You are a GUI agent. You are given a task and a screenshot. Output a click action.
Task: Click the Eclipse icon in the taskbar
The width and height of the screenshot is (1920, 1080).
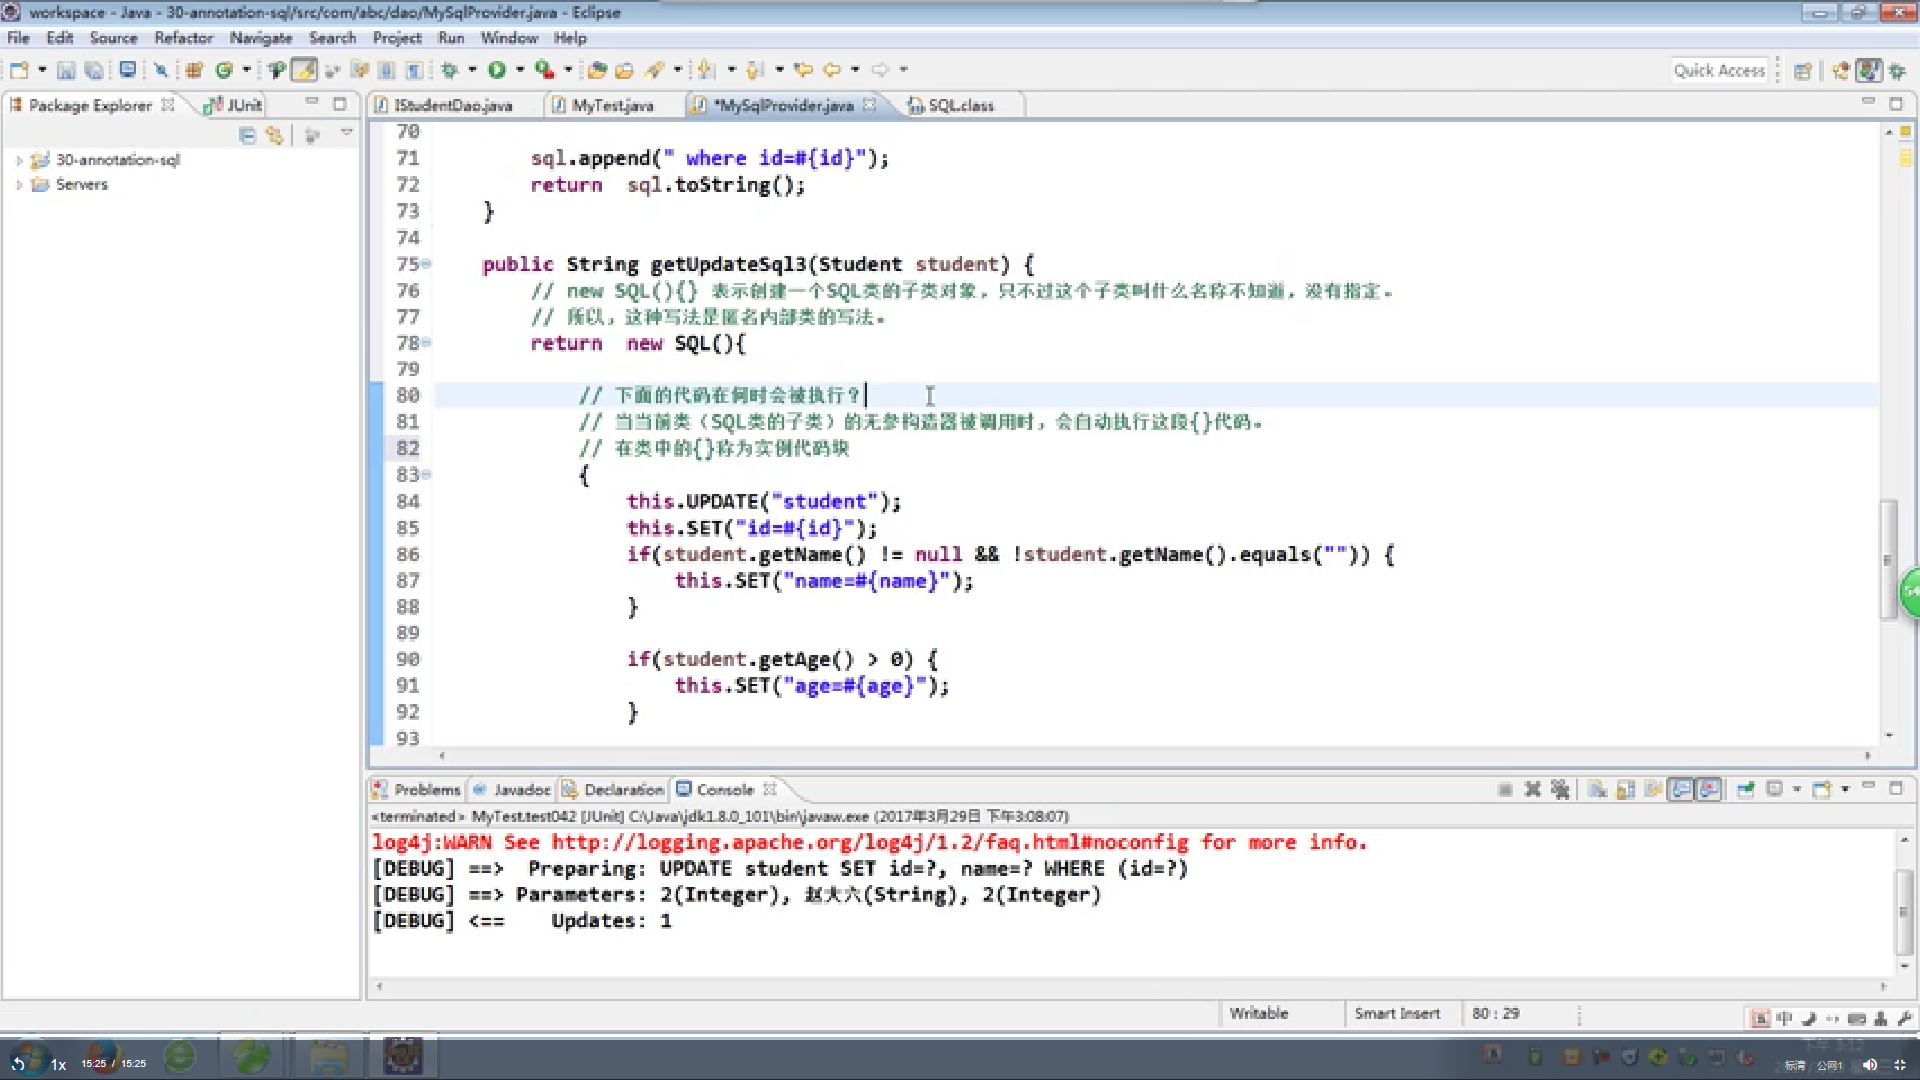(402, 1057)
